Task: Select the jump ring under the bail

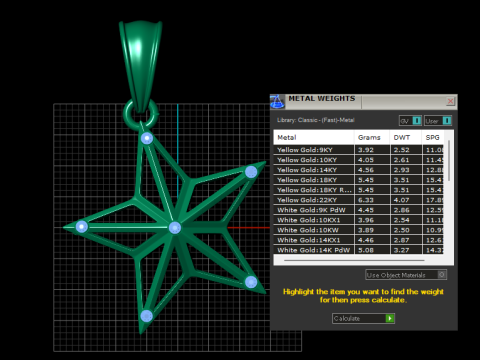Action: click(140, 114)
